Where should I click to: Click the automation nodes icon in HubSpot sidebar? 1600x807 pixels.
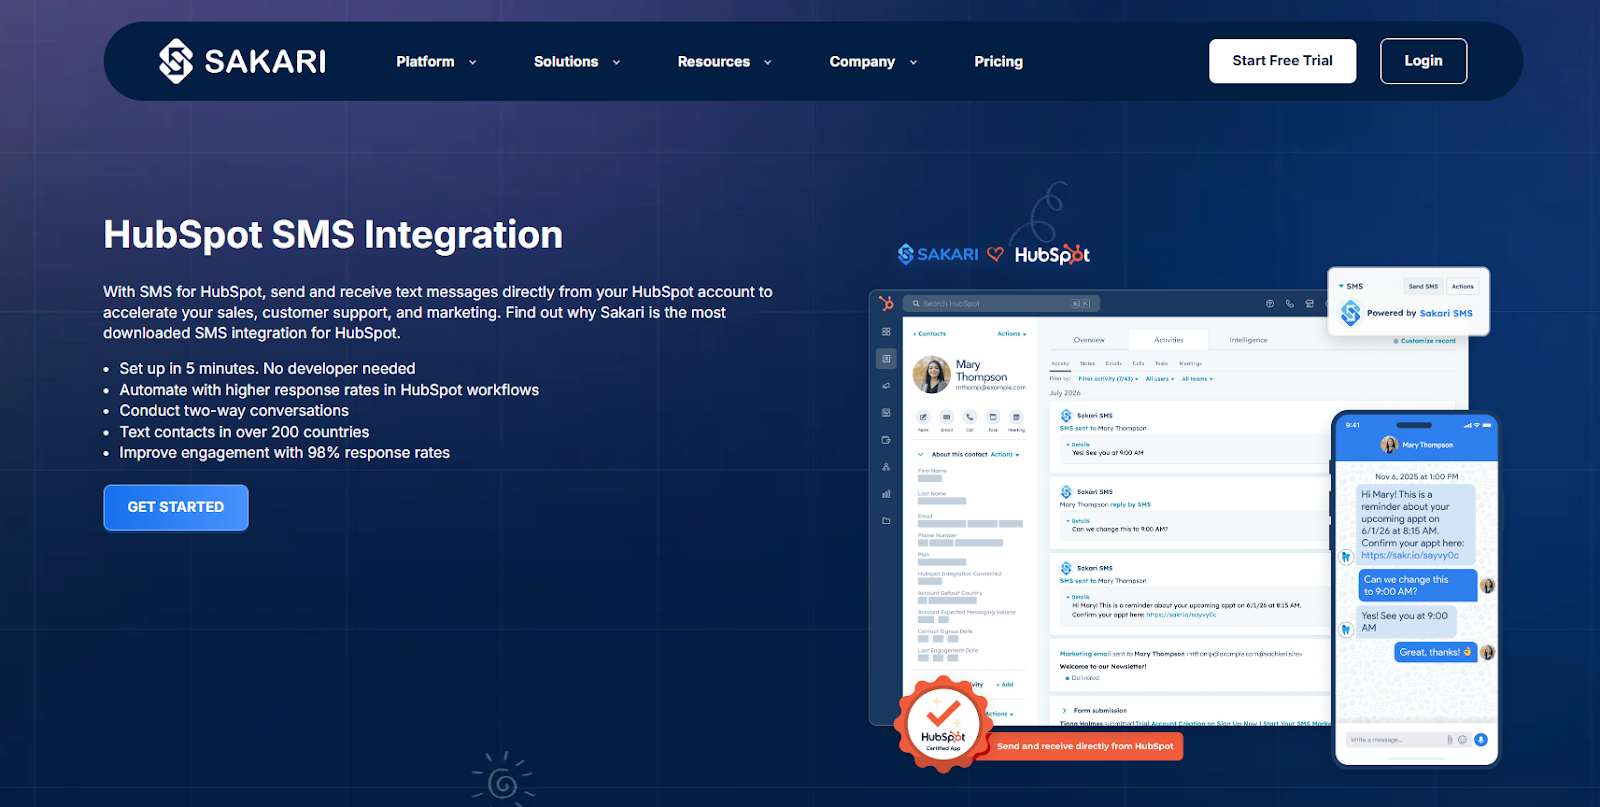click(x=886, y=467)
